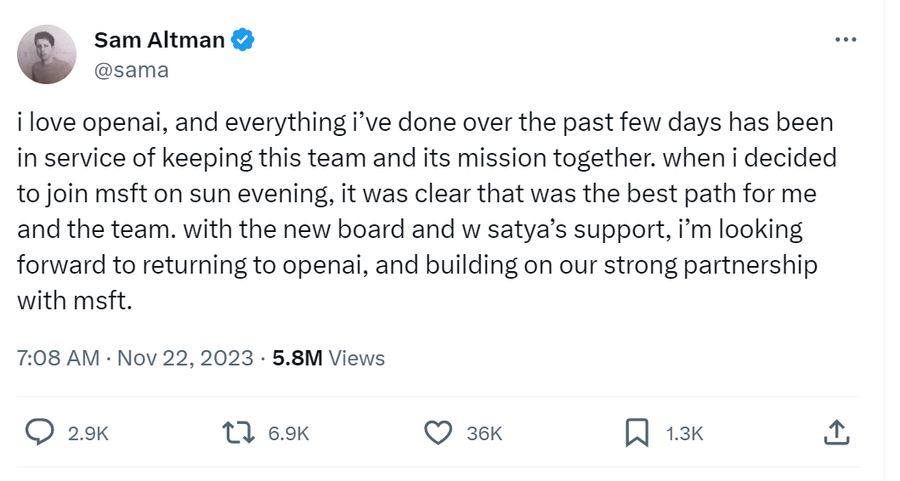Open the three-dot more options menu

pos(845,40)
